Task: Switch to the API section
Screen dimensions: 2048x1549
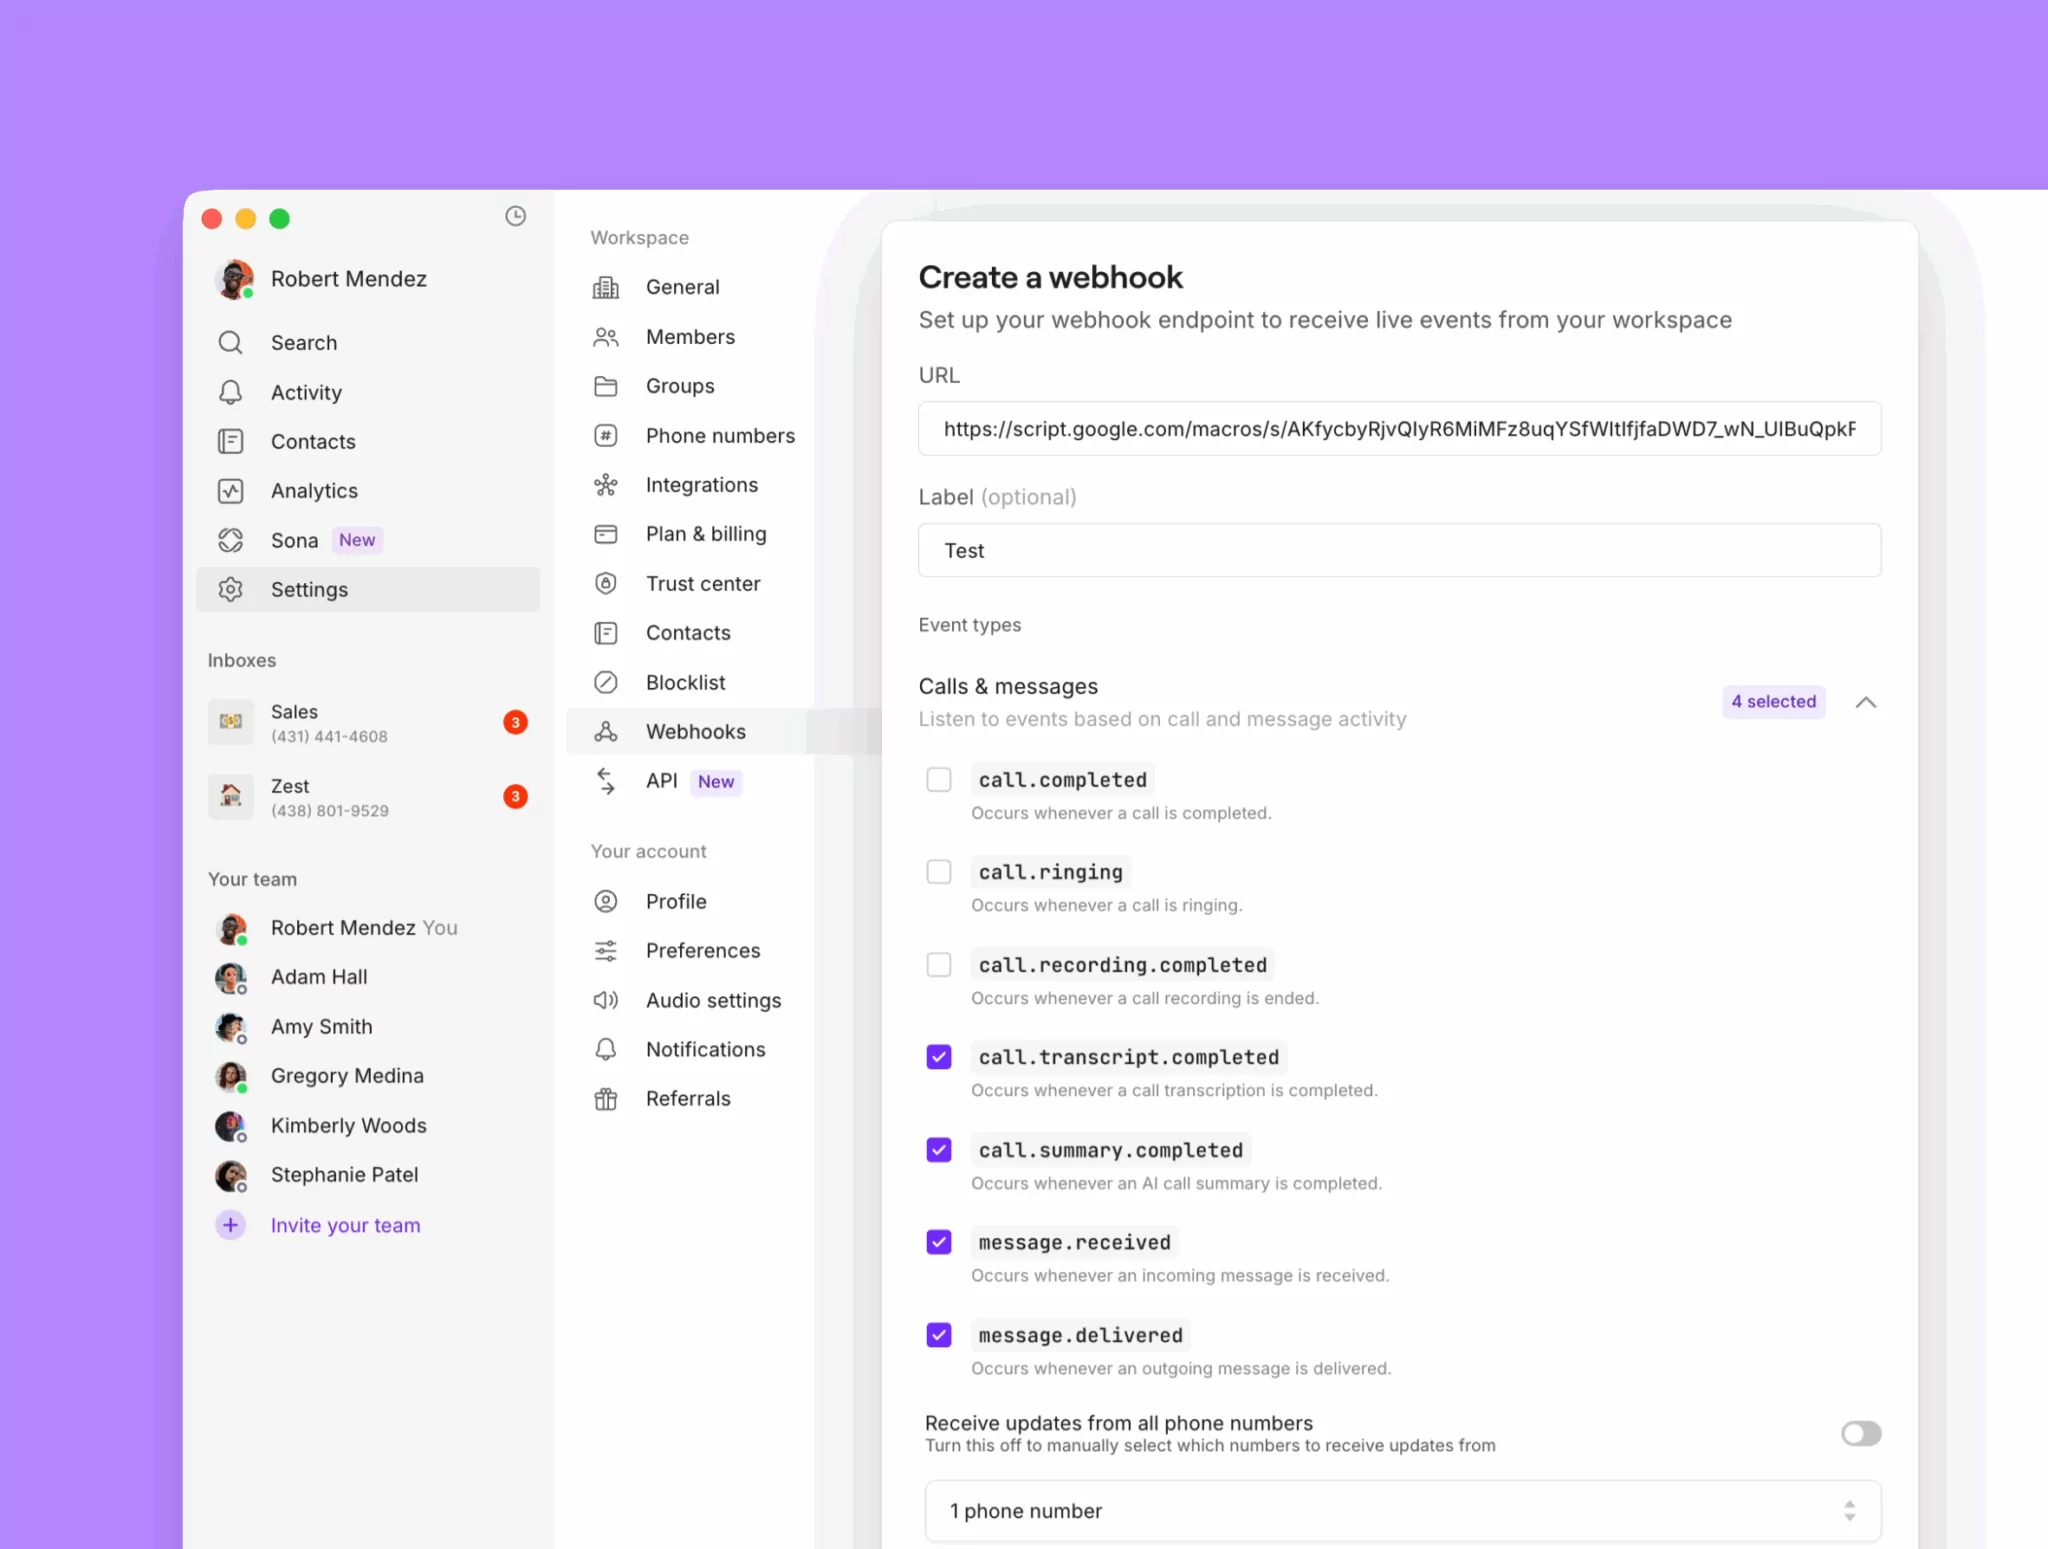Action: click(662, 781)
